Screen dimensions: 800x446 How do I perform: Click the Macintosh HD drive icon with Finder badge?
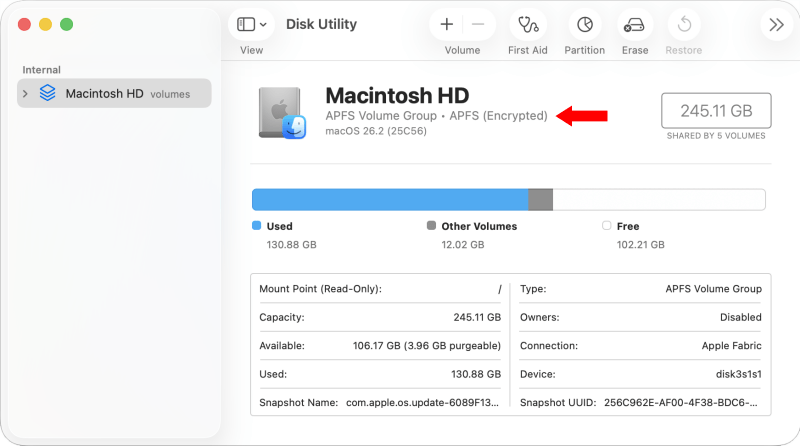tap(282, 113)
